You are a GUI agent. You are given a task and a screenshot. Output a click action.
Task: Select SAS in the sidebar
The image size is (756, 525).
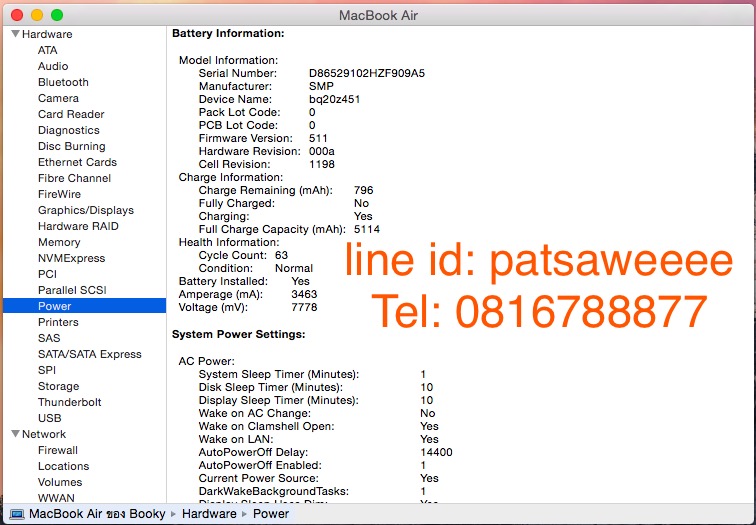pos(49,338)
